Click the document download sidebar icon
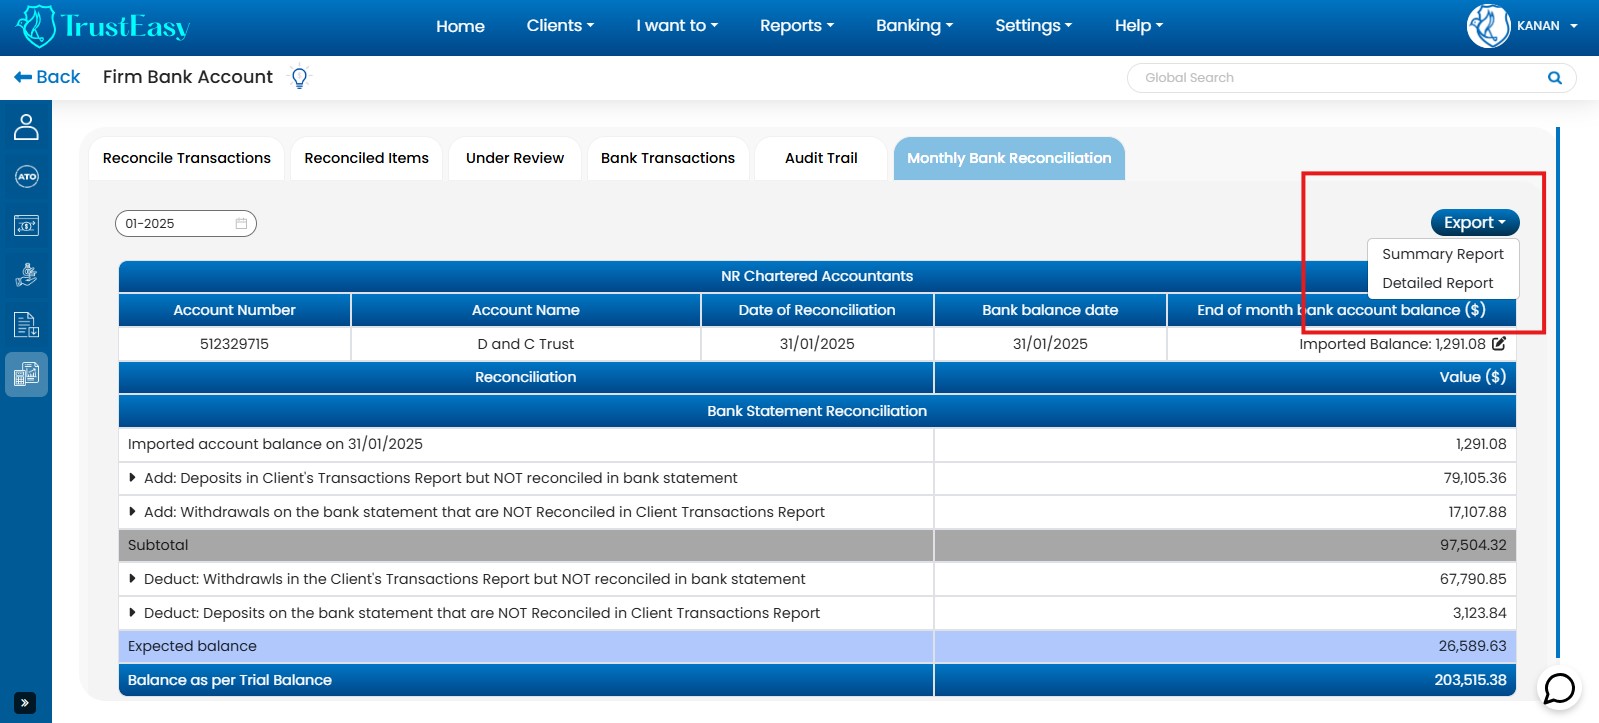The width and height of the screenshot is (1599, 723). pos(26,325)
